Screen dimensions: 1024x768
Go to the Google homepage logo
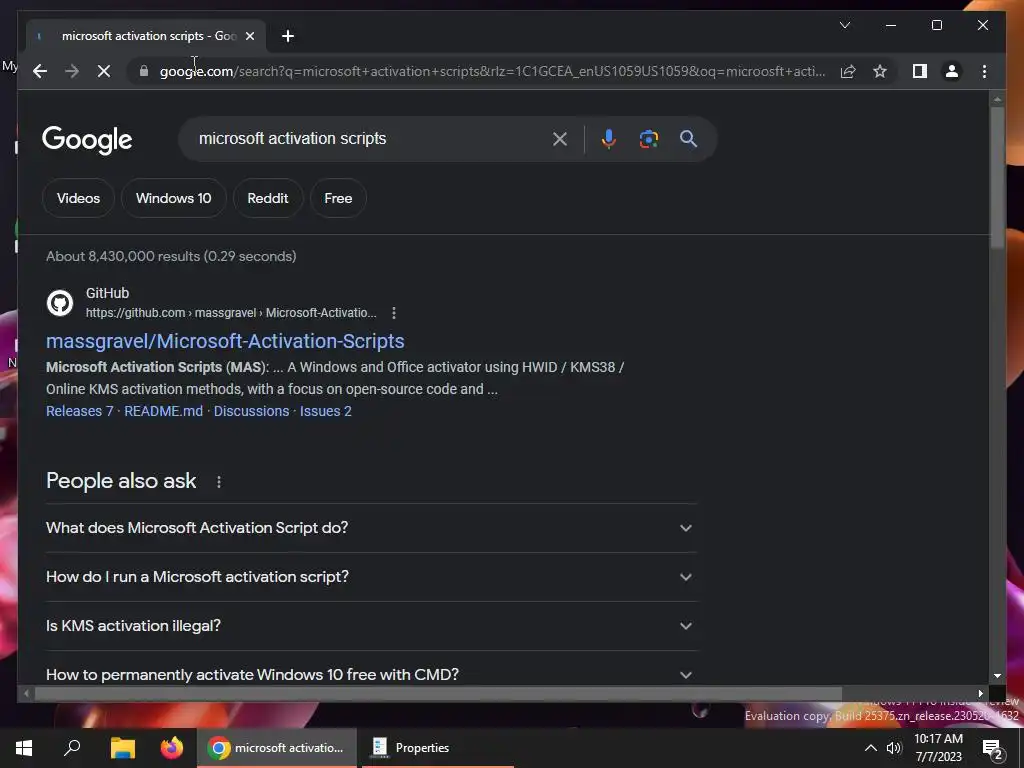[87, 140]
